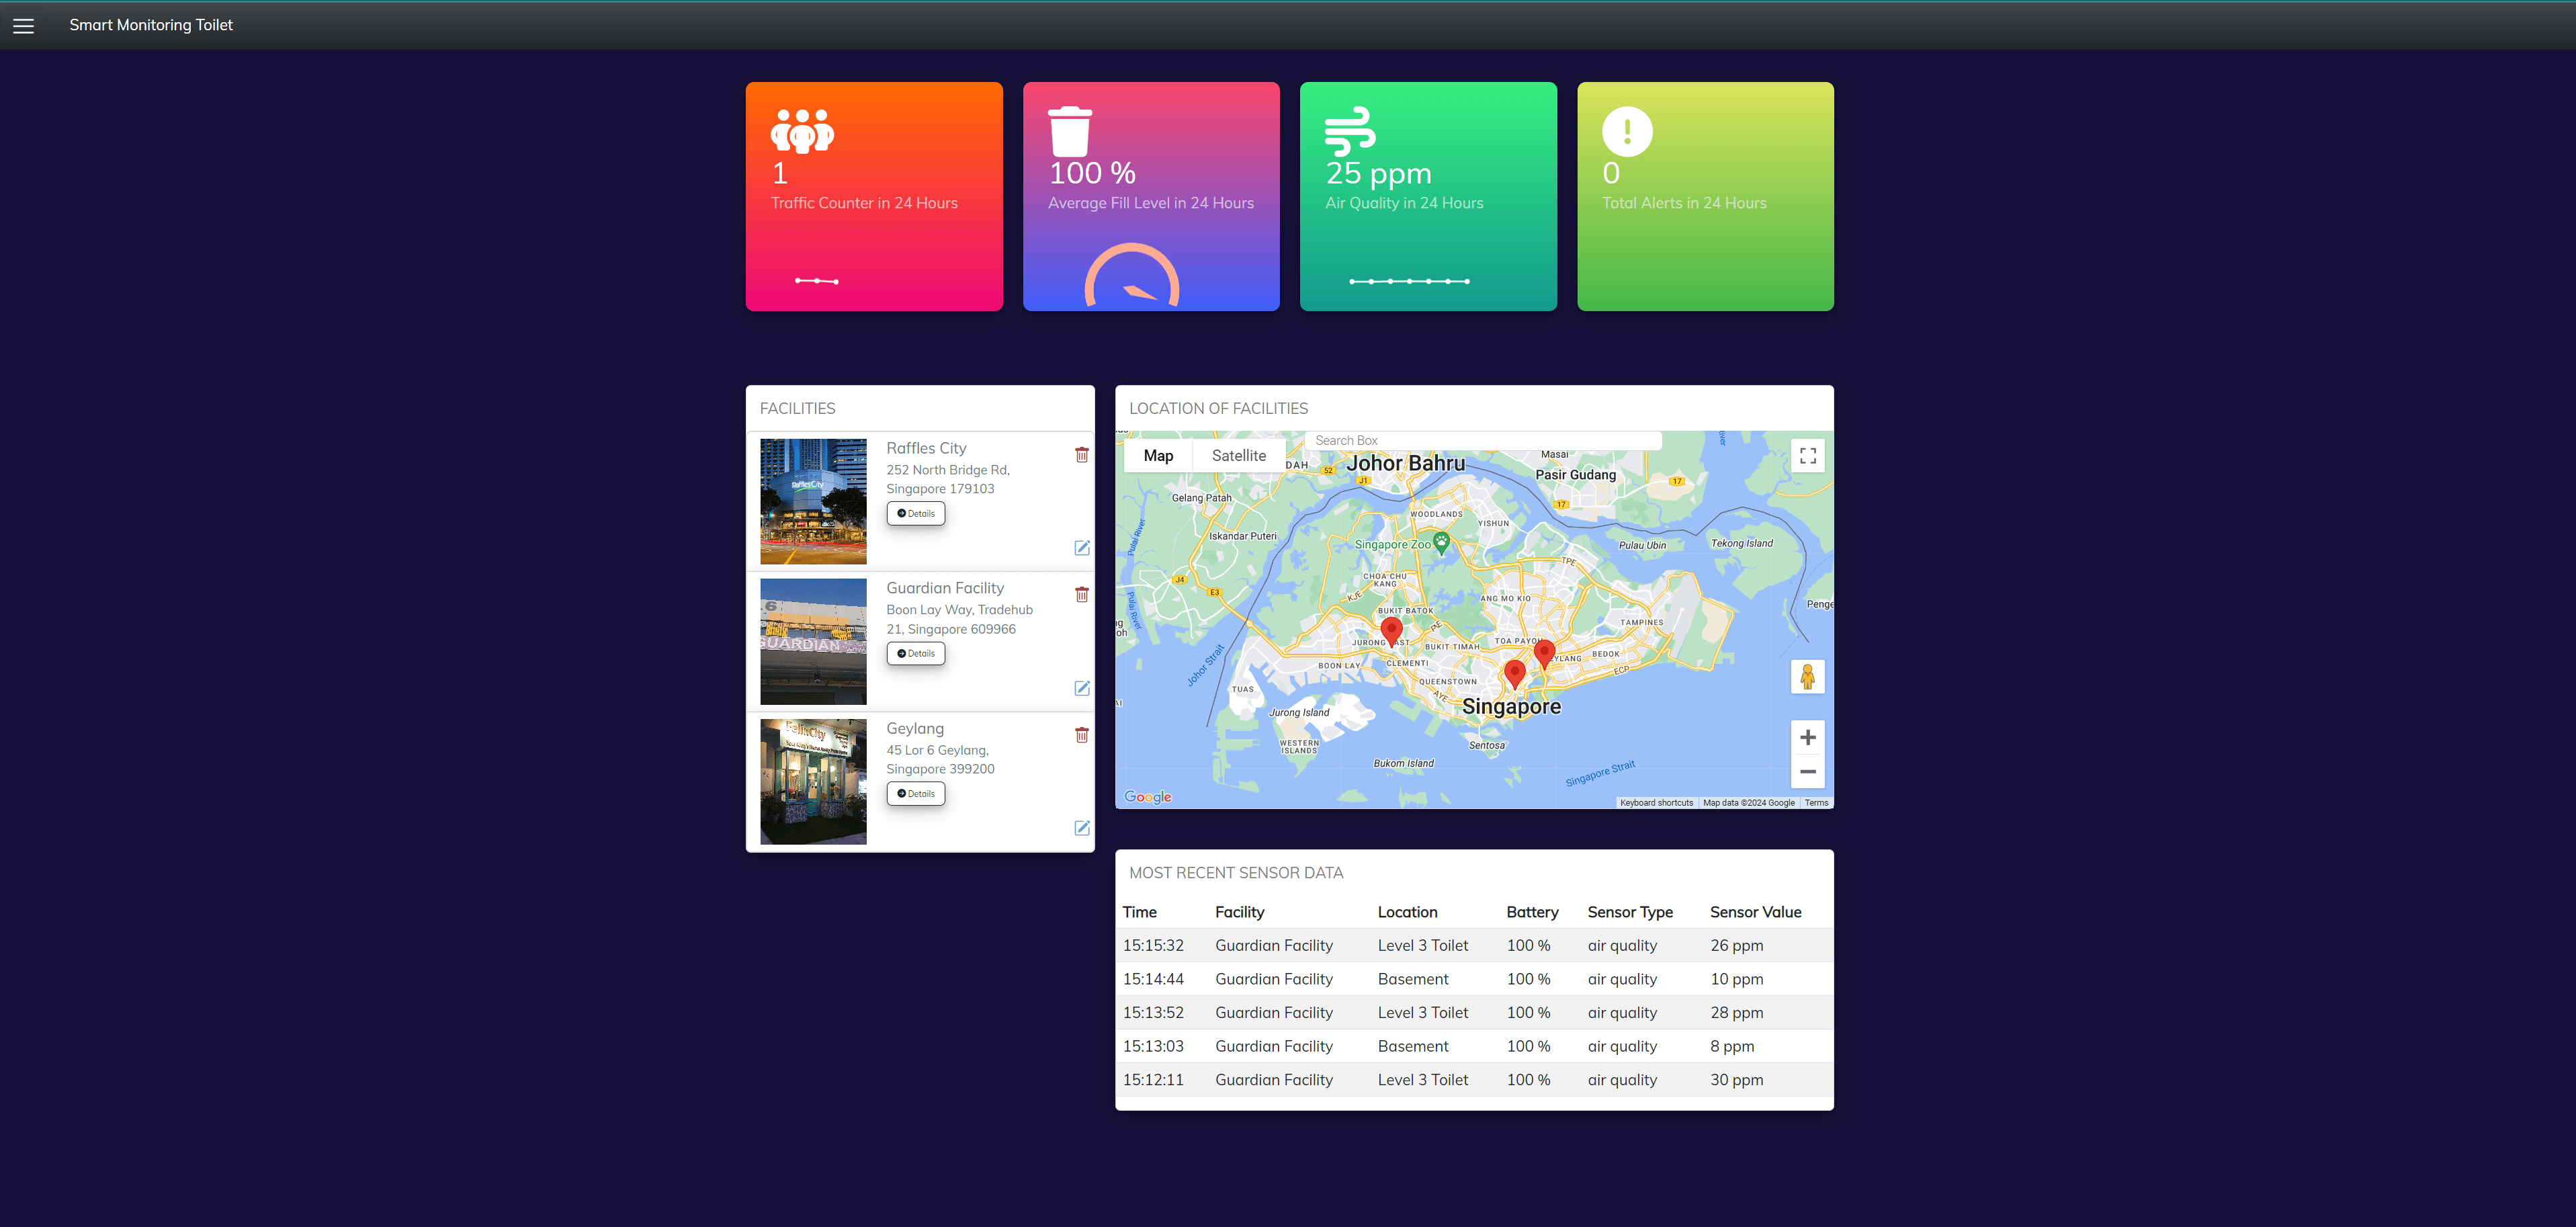Switch to Map view tab

click(x=1158, y=456)
